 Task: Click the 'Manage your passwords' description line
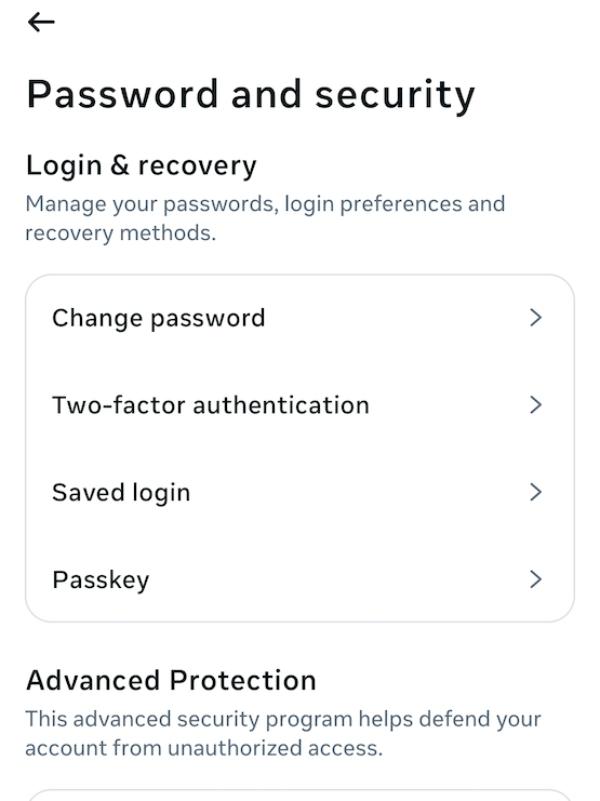pos(265,204)
